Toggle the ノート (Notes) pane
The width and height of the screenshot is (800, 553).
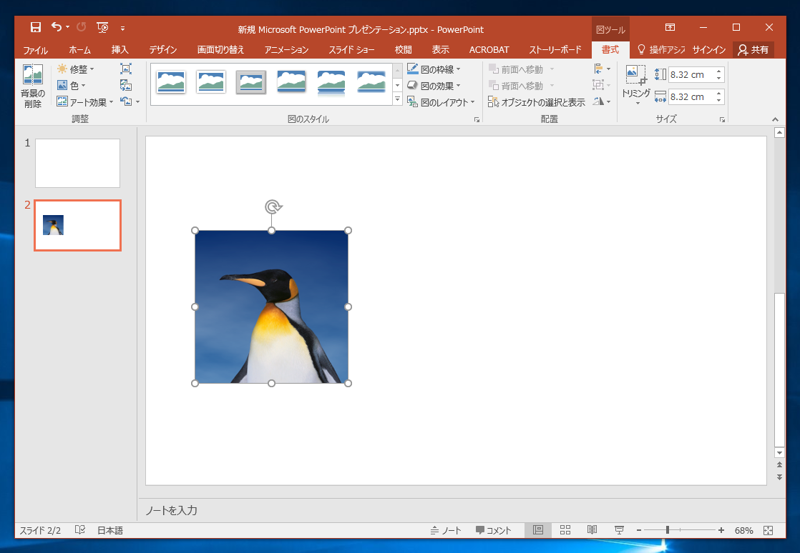pyautogui.click(x=446, y=530)
